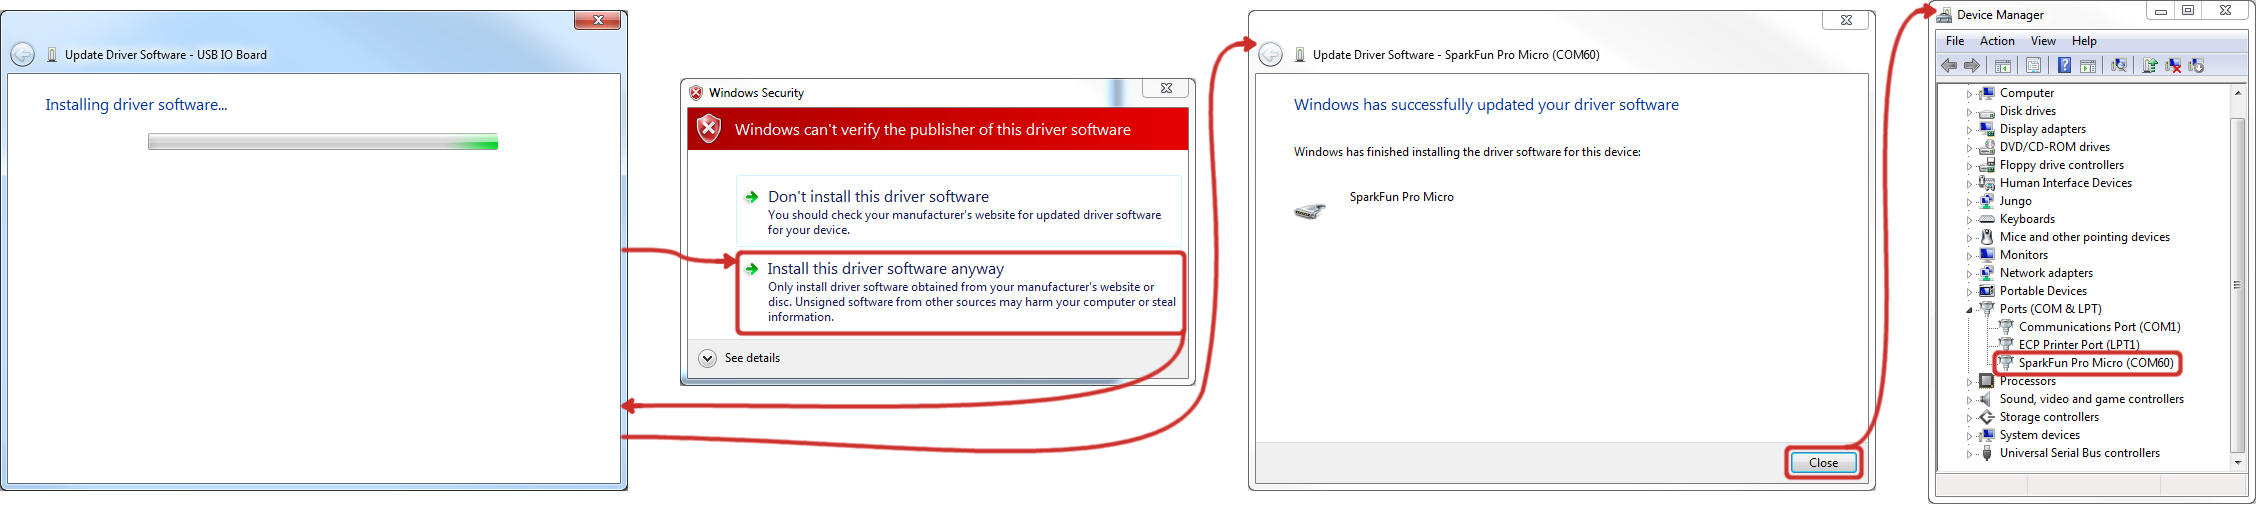The image size is (2256, 505).
Task: Maximize the Device Manager window
Action: pos(2188,10)
